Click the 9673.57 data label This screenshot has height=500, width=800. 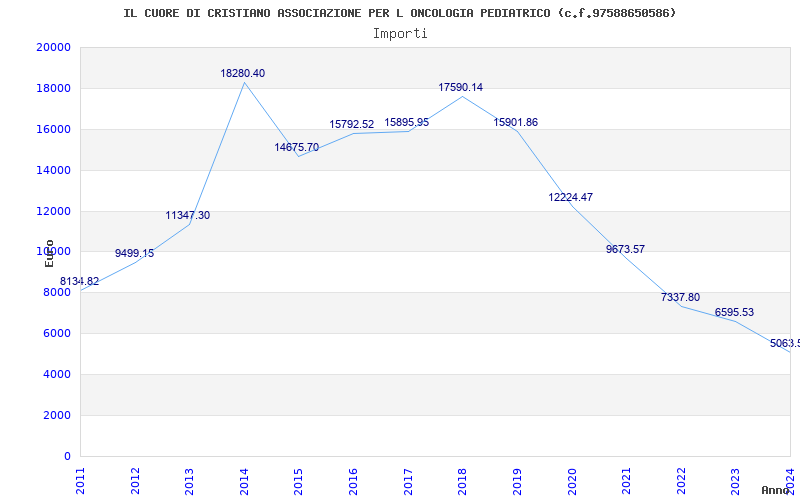click(x=625, y=249)
